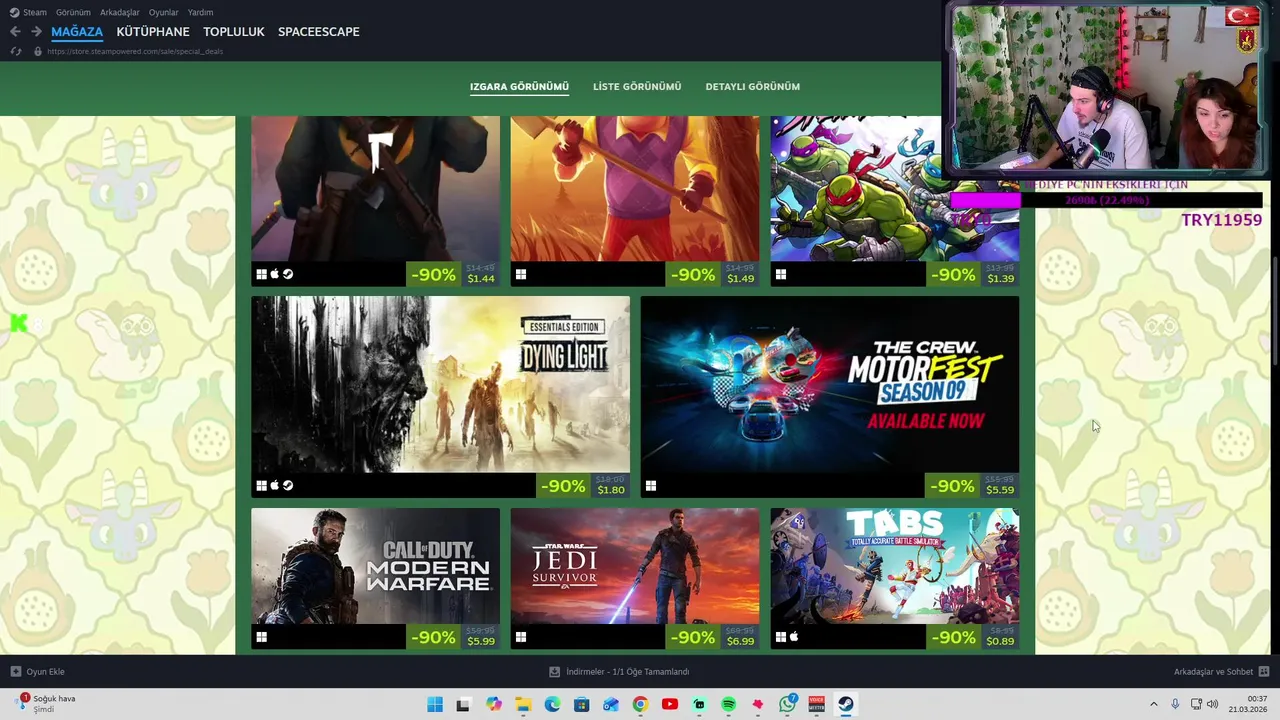Open WhatsApp from the taskbar
This screenshot has width=1280, height=720.
(x=787, y=705)
